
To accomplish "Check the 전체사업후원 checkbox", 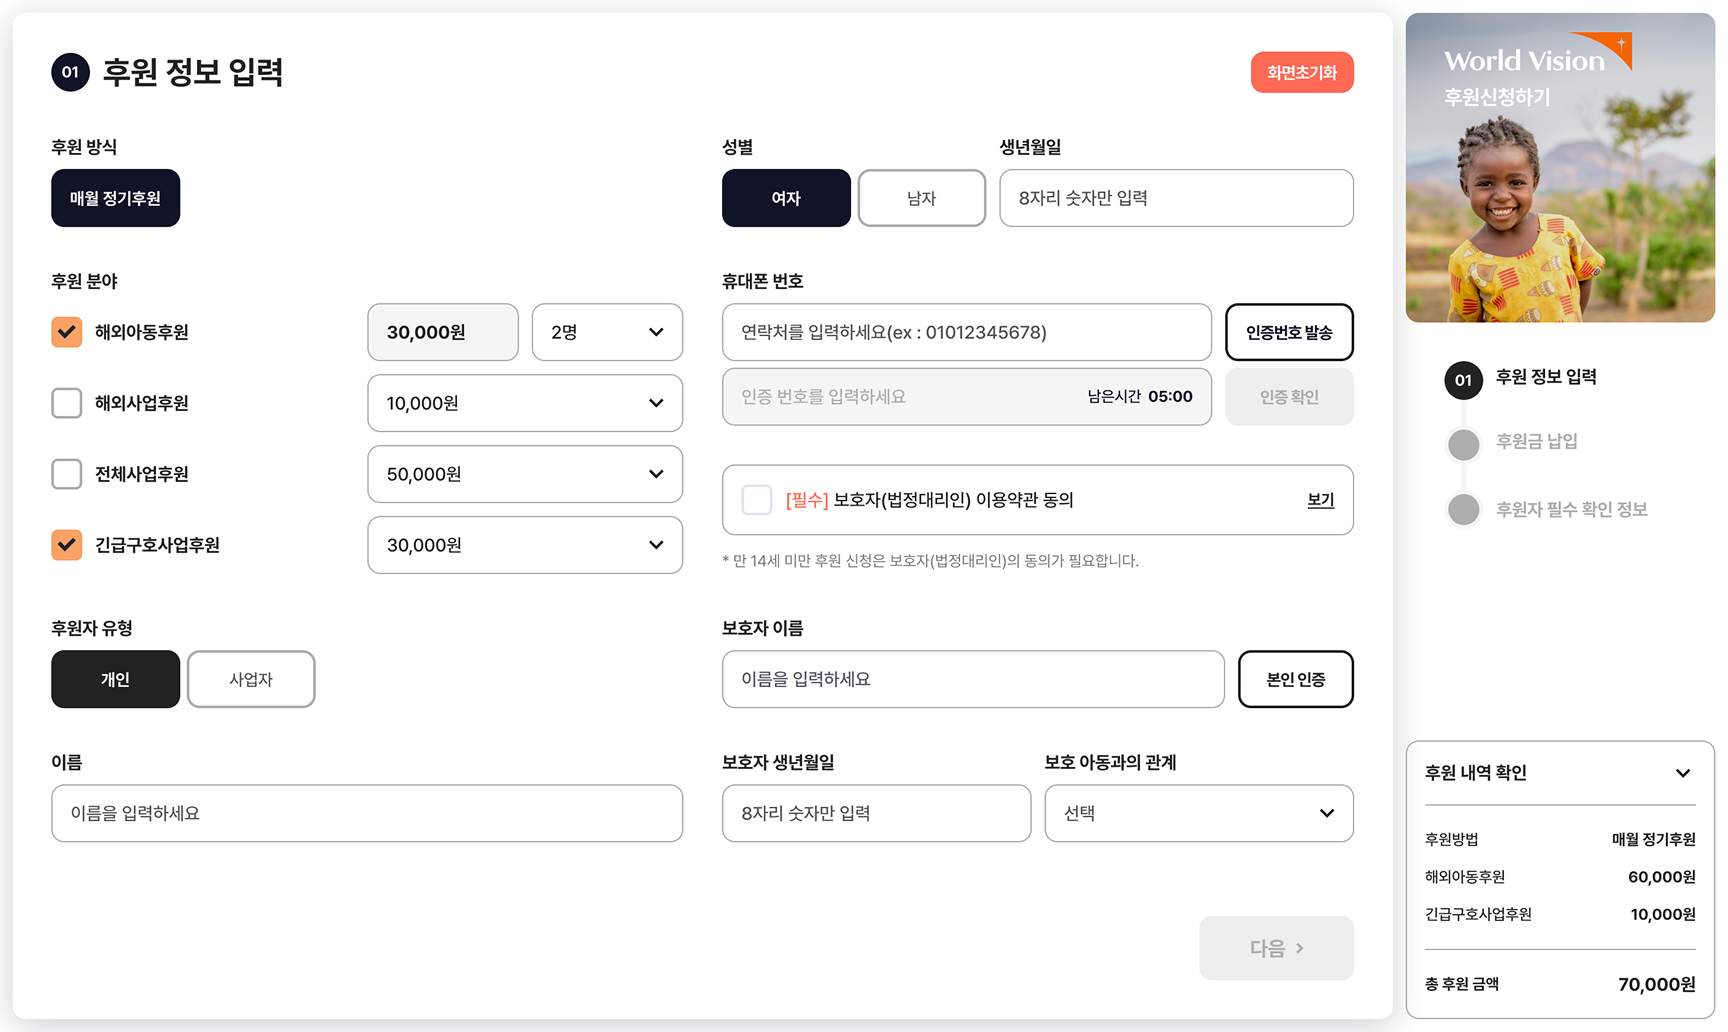I will pos(67,474).
